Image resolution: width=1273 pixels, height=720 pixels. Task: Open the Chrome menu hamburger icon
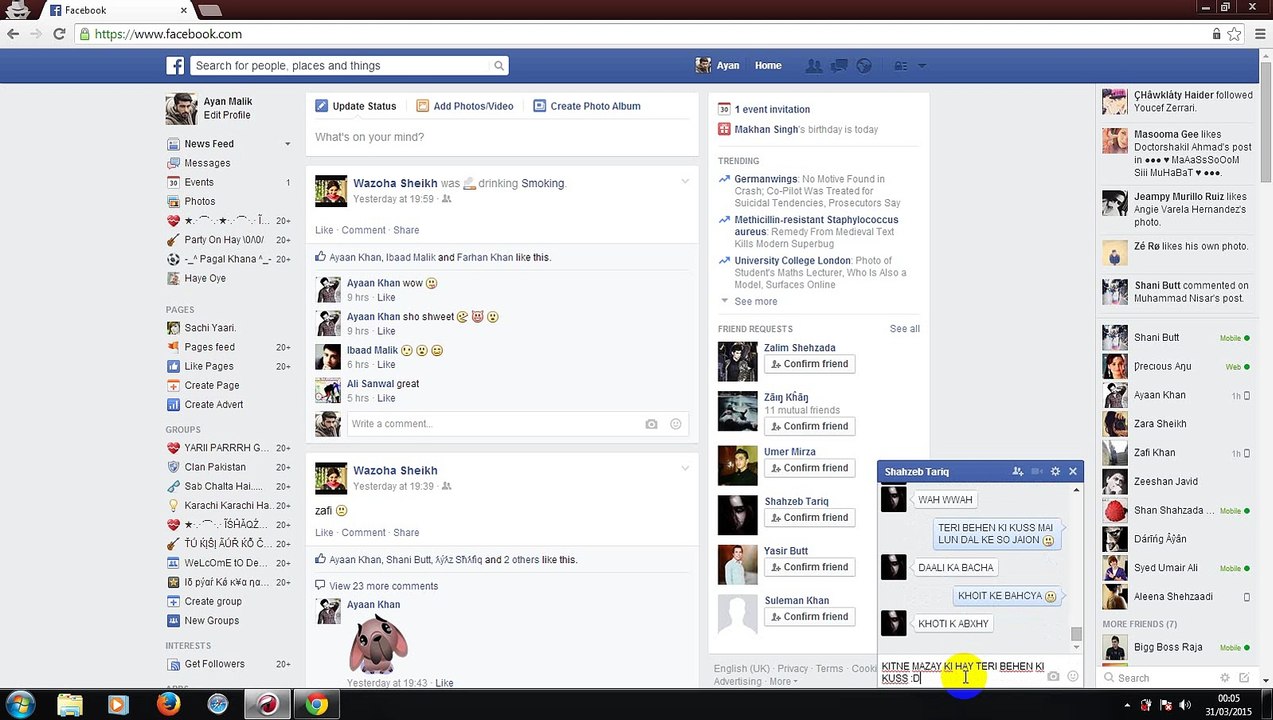(1258, 34)
